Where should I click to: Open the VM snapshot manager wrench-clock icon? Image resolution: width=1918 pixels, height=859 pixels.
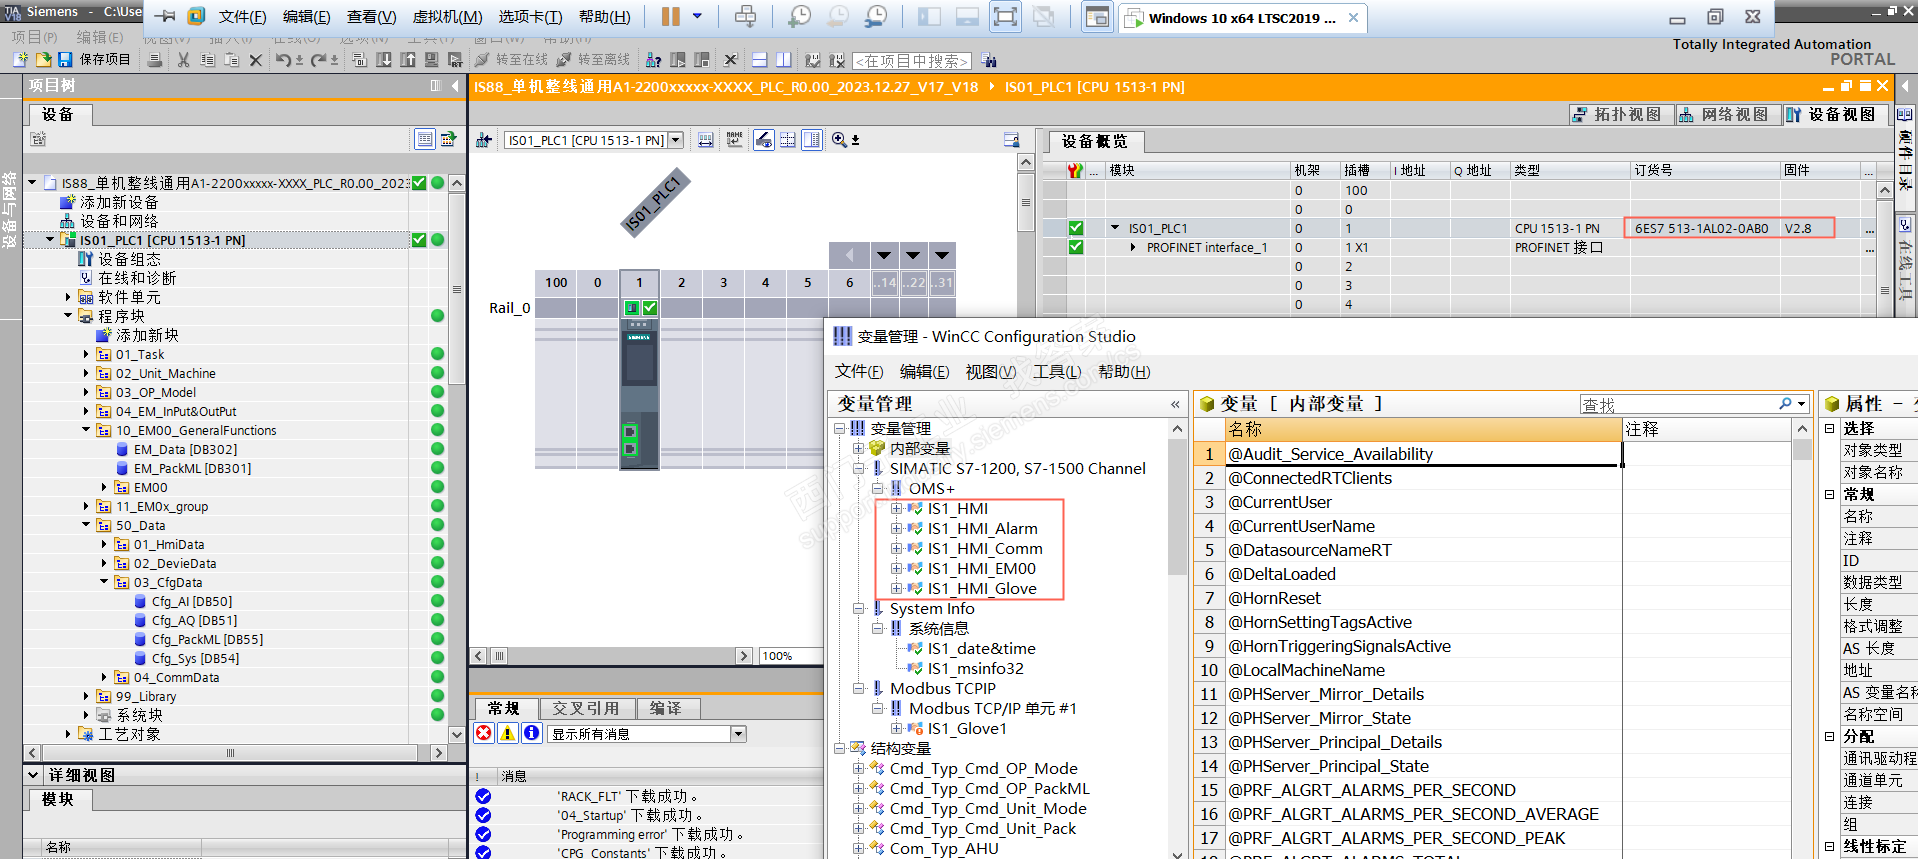pos(875,16)
